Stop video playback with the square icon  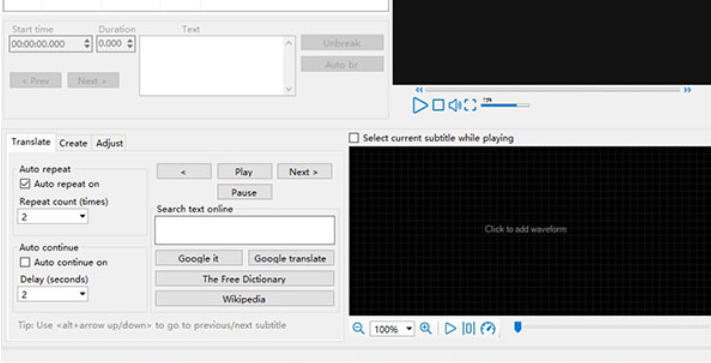438,105
